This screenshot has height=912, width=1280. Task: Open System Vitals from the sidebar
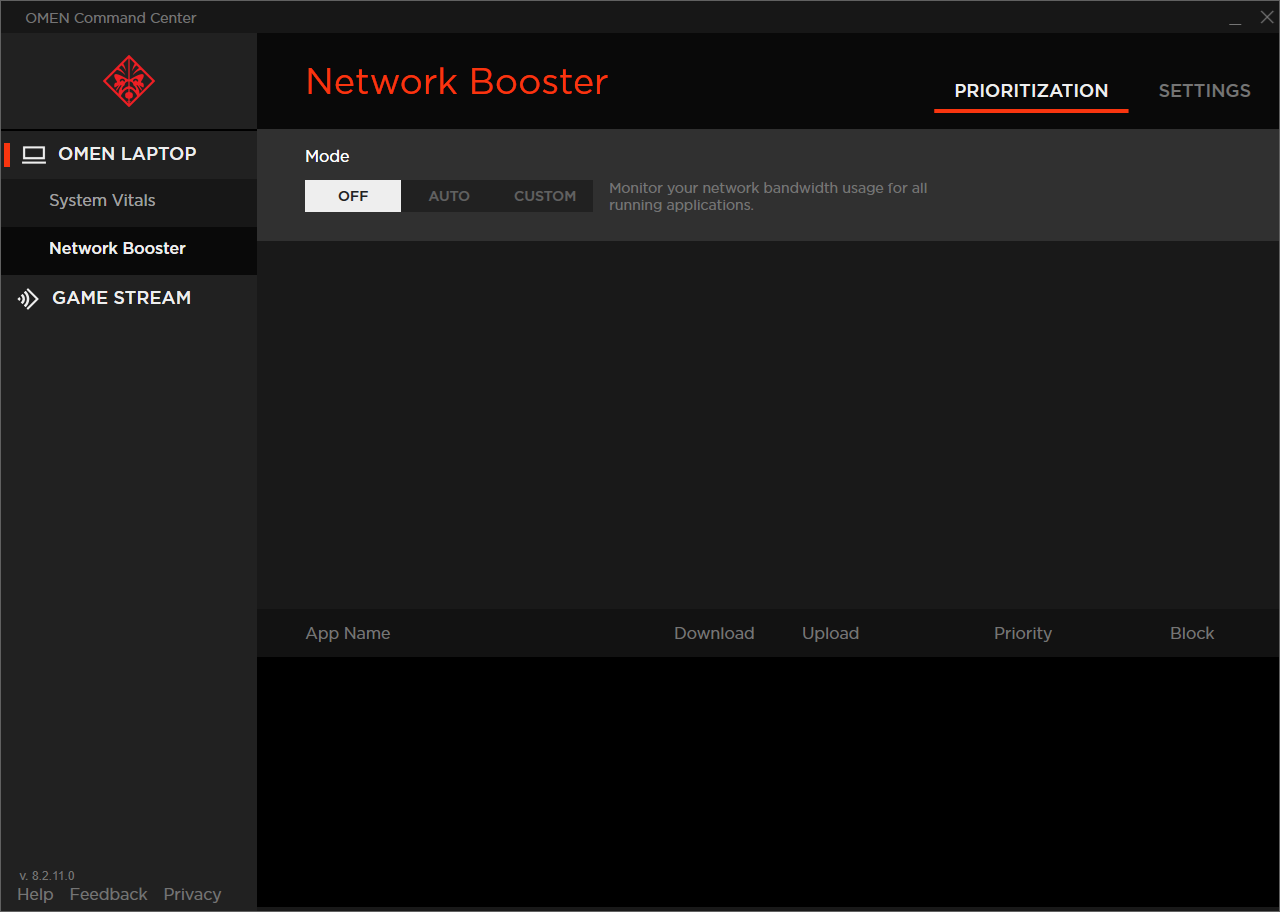click(x=102, y=200)
